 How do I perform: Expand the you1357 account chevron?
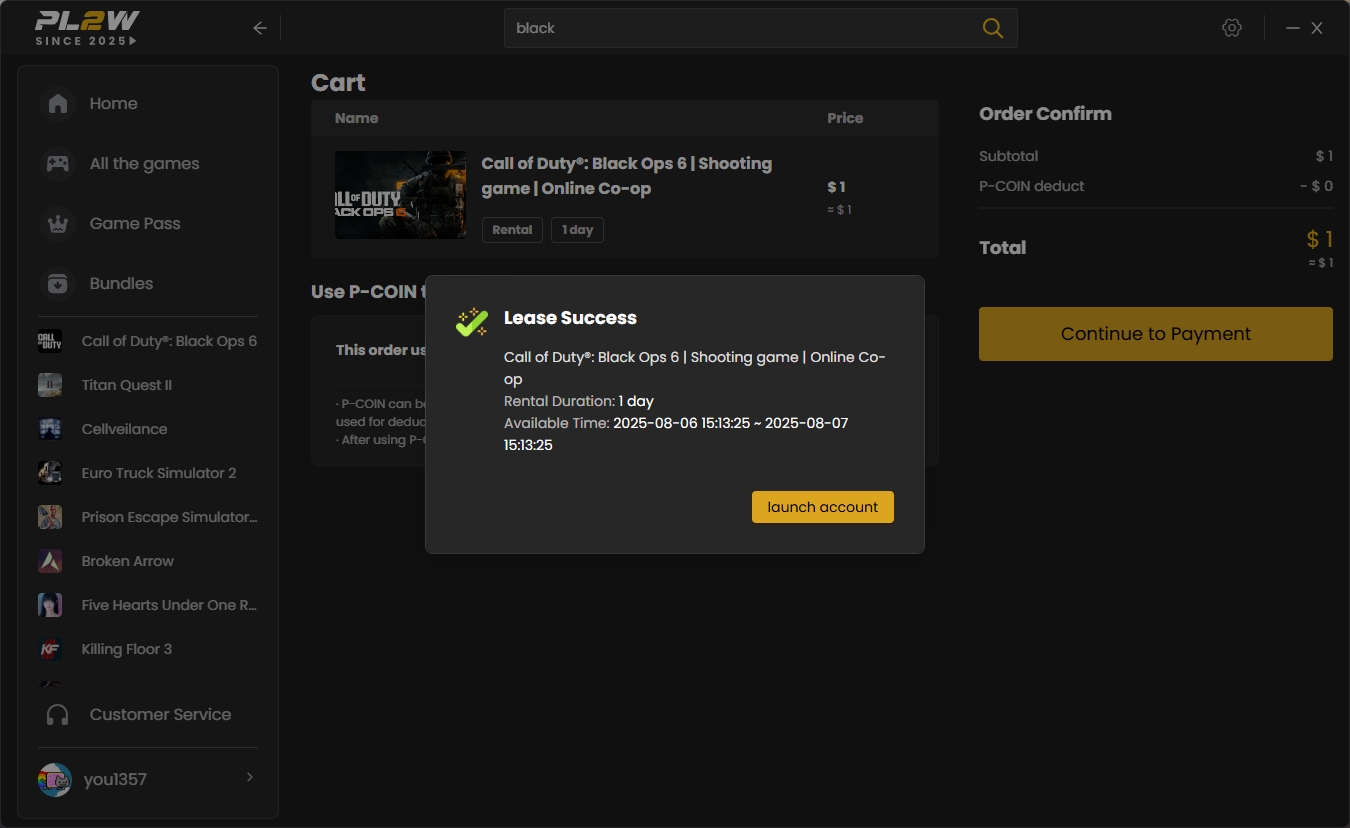click(x=250, y=777)
